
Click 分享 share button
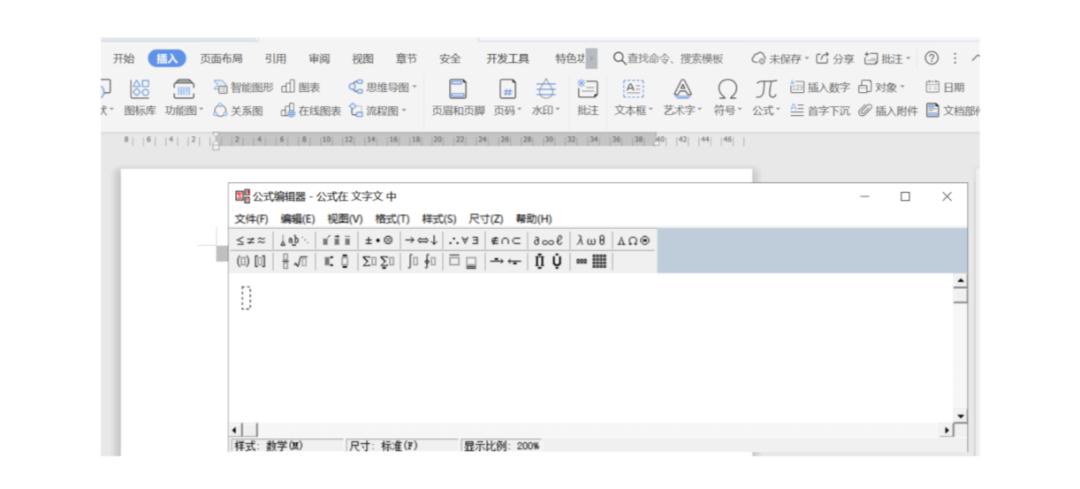pyautogui.click(x=835, y=59)
